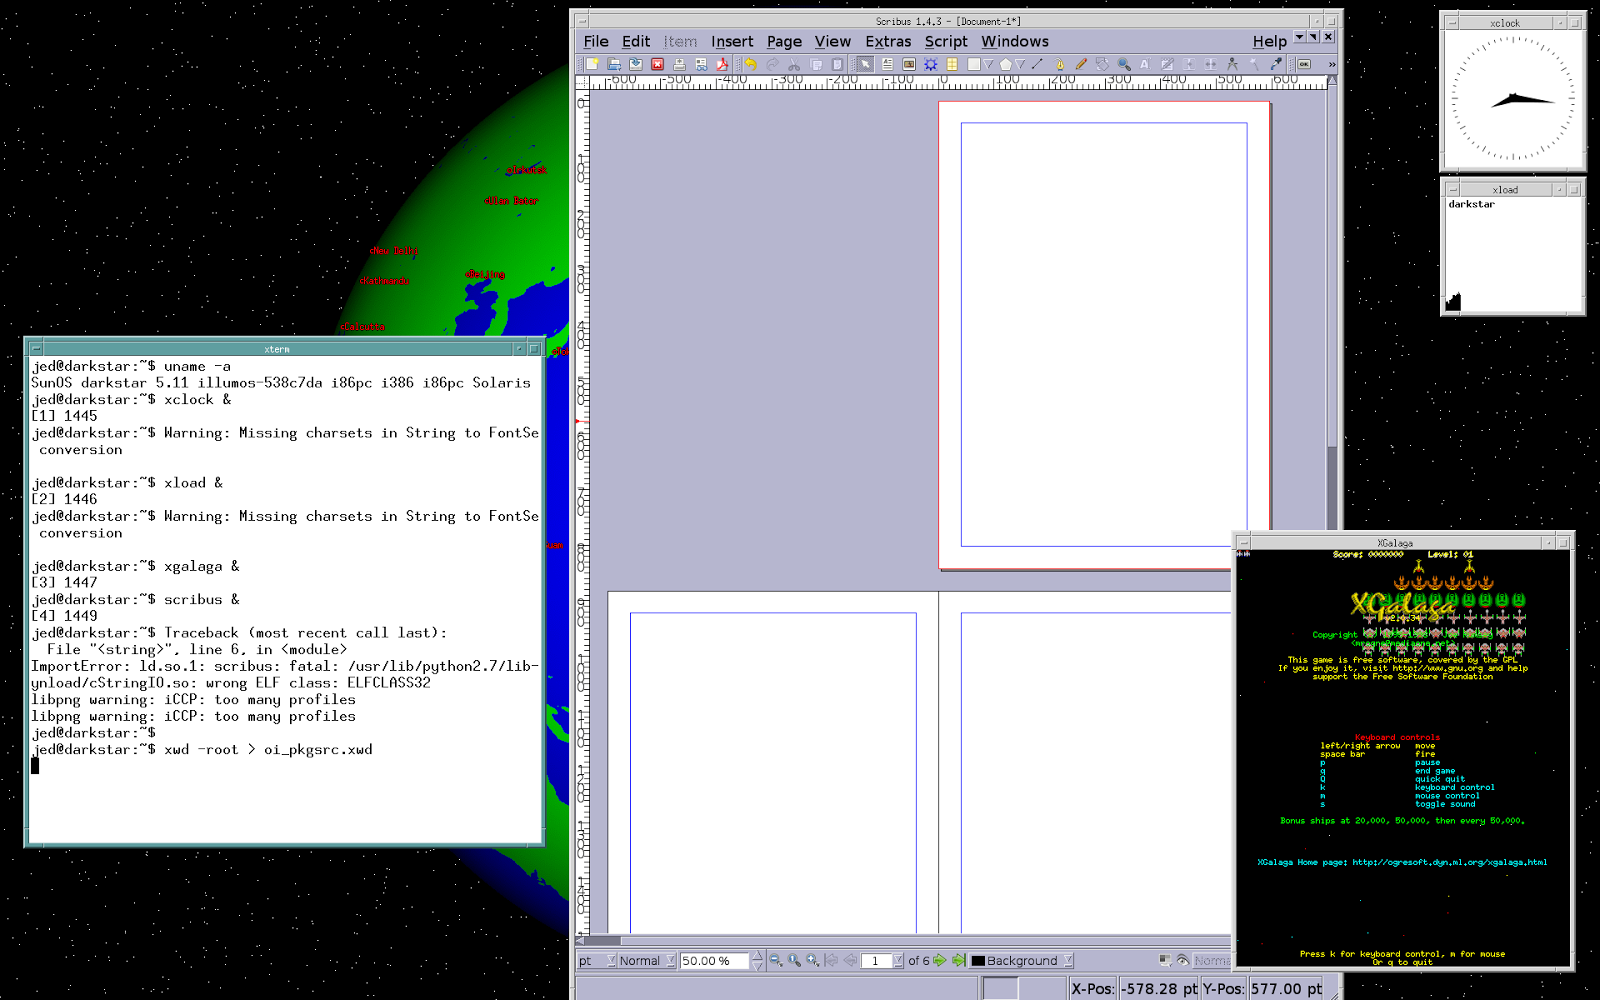Viewport: 1600px width, 1000px height.
Task: Open the Help menu
Action: [1270, 41]
